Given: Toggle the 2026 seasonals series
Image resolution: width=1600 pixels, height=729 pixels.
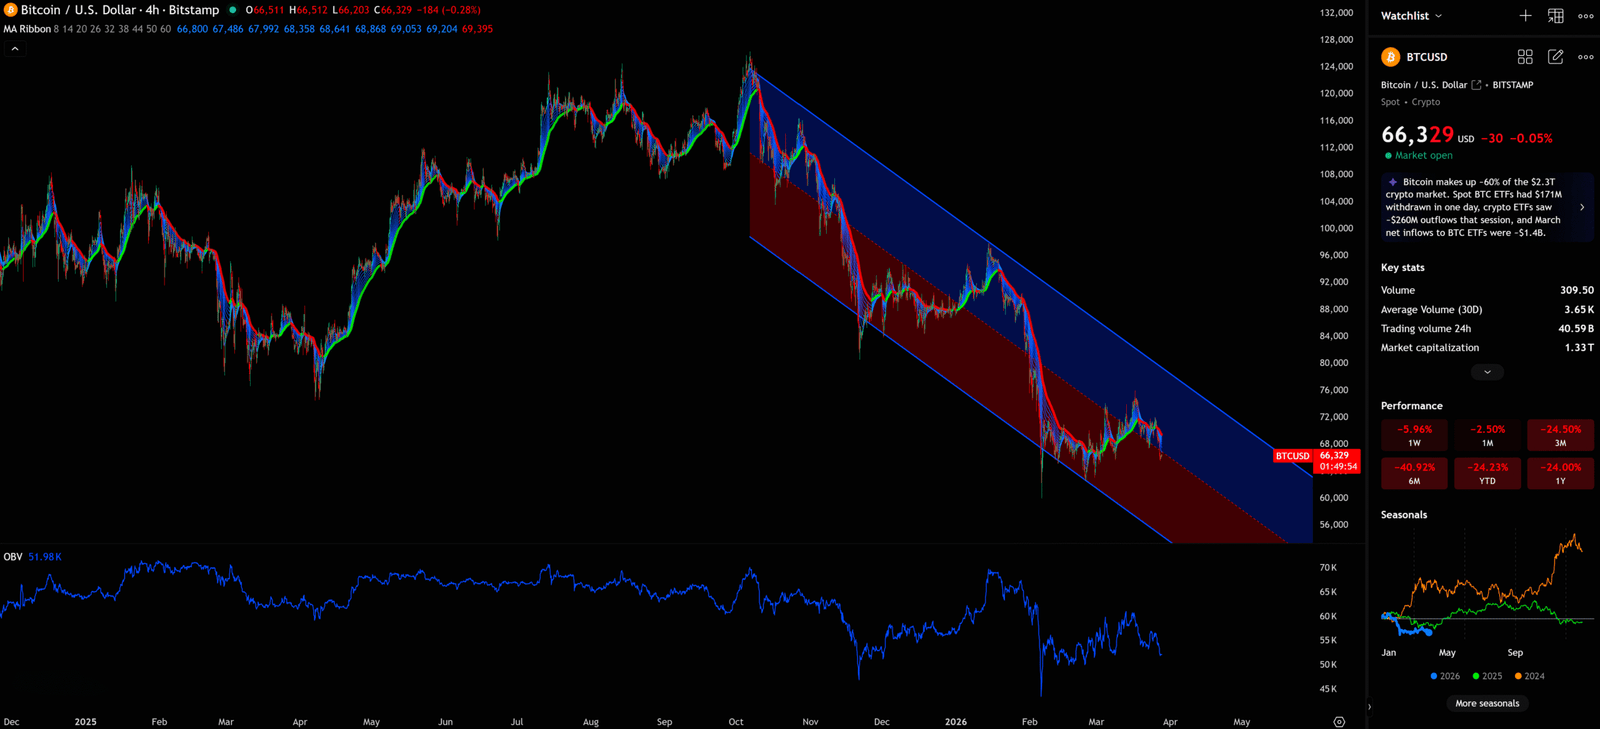Looking at the screenshot, I should pos(1445,676).
